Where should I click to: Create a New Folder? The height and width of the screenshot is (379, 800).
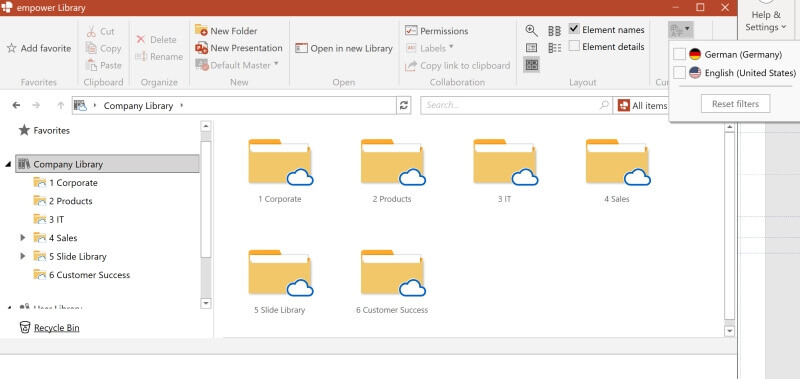coord(226,31)
